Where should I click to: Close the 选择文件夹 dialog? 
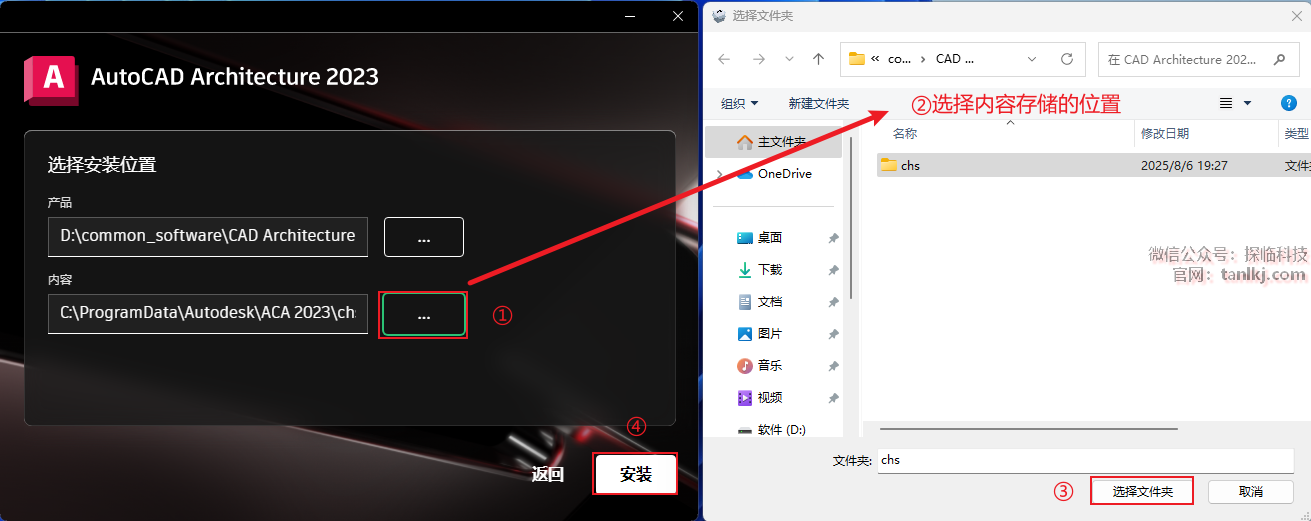point(1296,16)
